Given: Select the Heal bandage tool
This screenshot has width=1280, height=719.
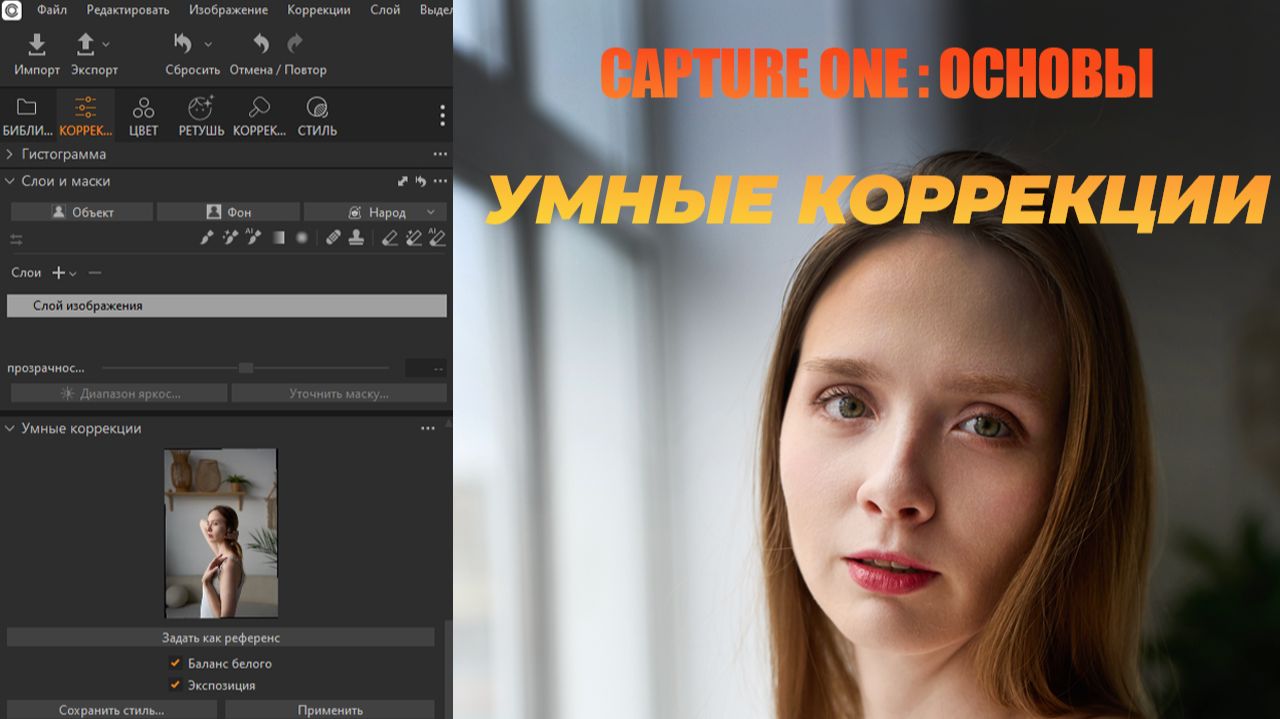Looking at the screenshot, I should (334, 238).
